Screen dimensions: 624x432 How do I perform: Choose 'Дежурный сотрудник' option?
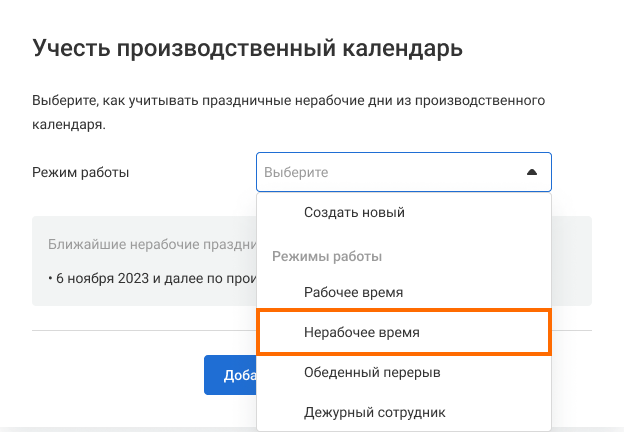coord(374,412)
